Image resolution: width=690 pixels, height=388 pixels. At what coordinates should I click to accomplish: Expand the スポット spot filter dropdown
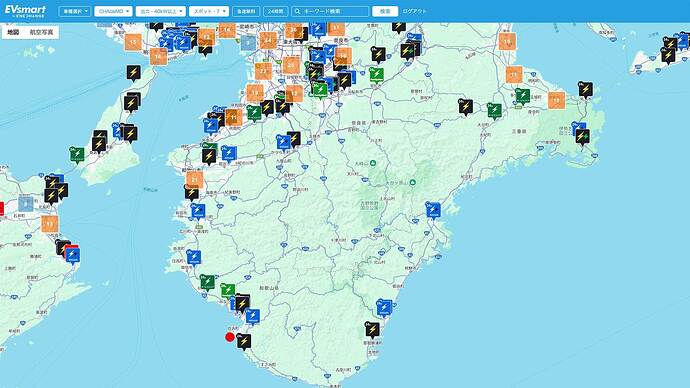pyautogui.click(x=209, y=11)
